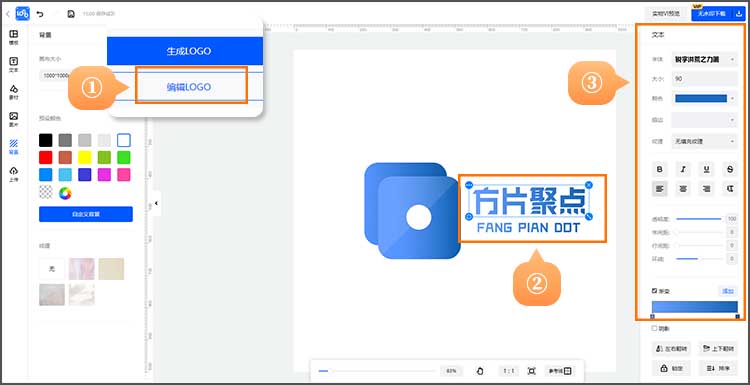Viewport: 750px width, 385px height.
Task: Click the save file icon
Action: click(71, 14)
